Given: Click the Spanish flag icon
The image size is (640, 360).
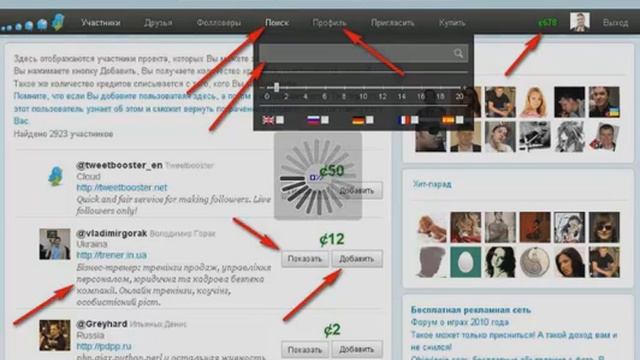Looking at the screenshot, I should 448,120.
